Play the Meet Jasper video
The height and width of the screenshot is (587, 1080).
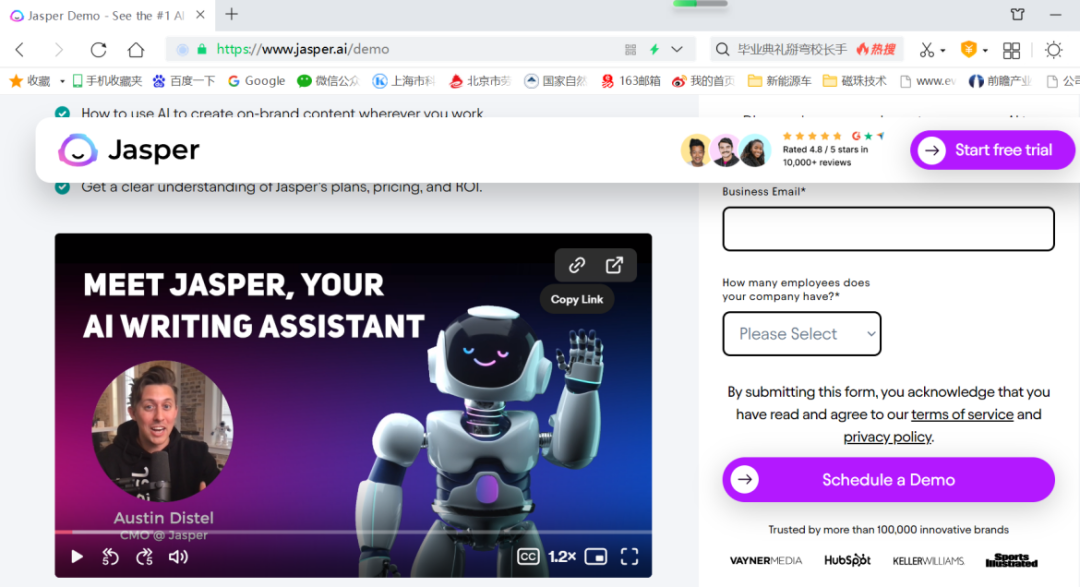point(76,557)
